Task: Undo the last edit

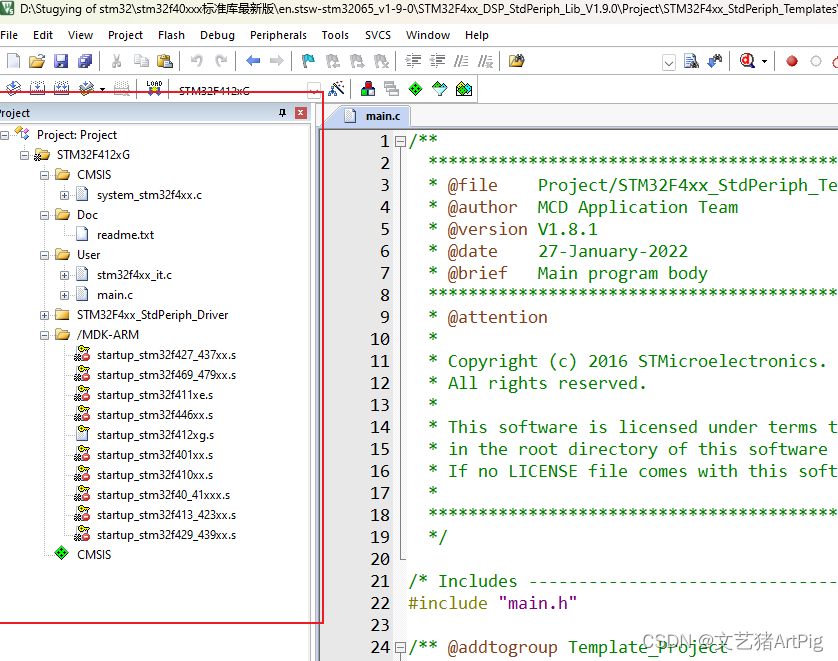Action: tap(196, 61)
